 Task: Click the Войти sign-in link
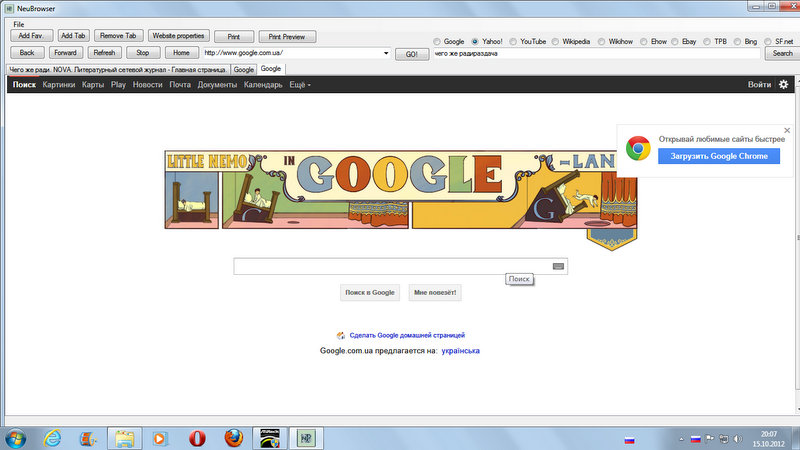coord(759,85)
